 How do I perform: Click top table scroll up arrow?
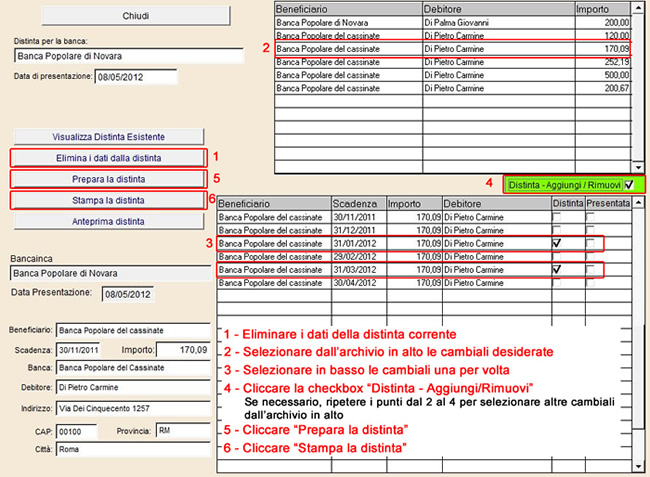pyautogui.click(x=638, y=8)
